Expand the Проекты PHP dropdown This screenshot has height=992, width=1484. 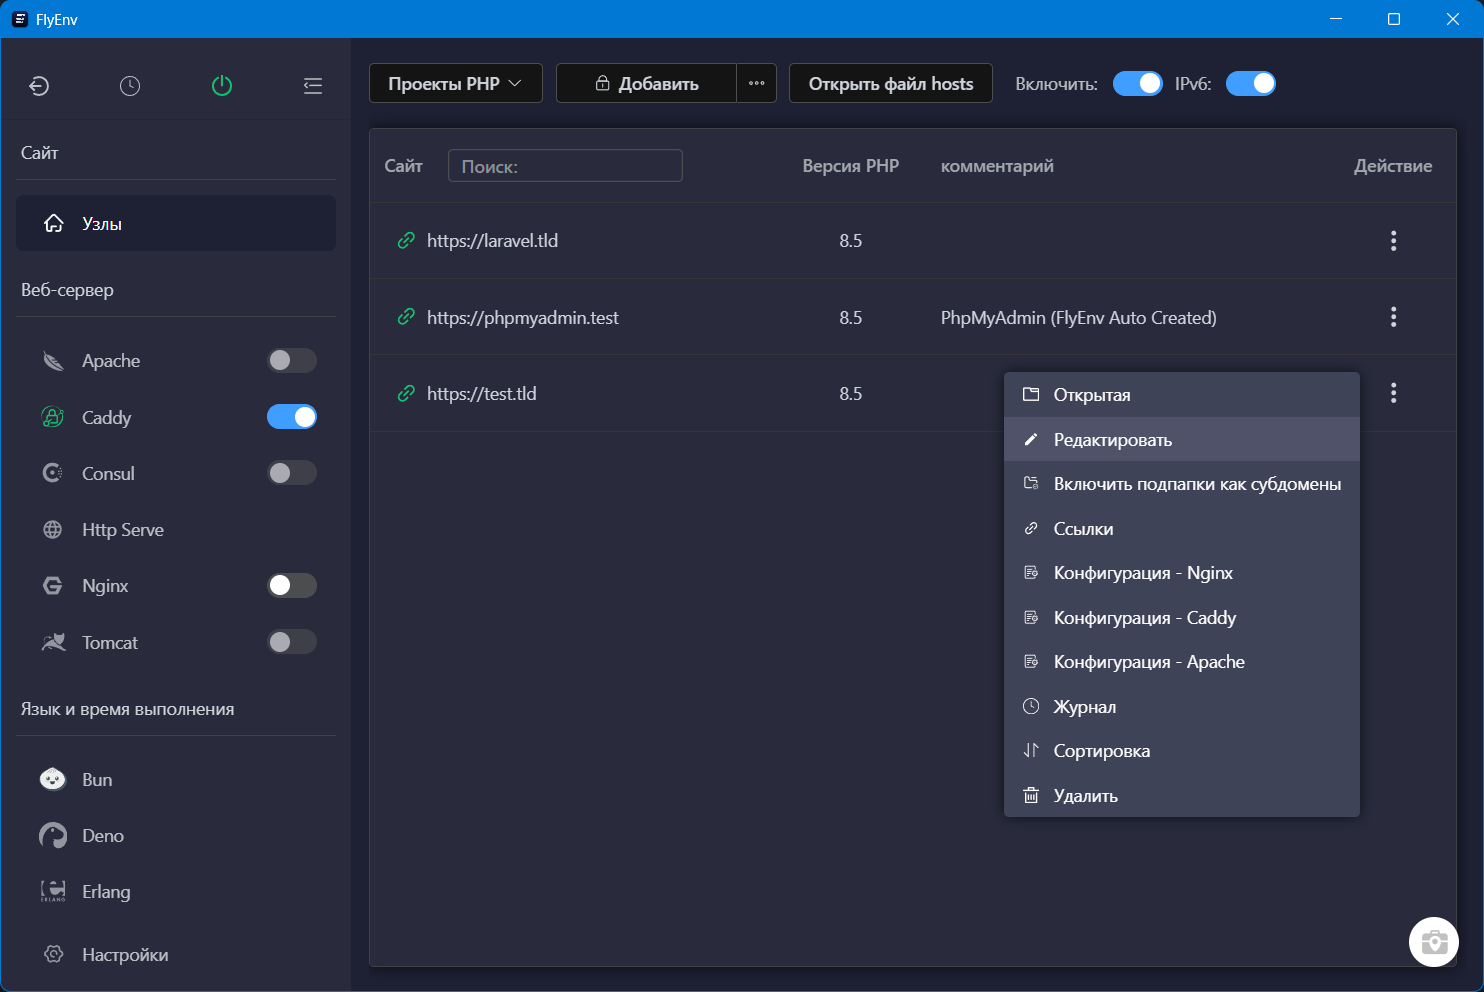[x=455, y=84]
